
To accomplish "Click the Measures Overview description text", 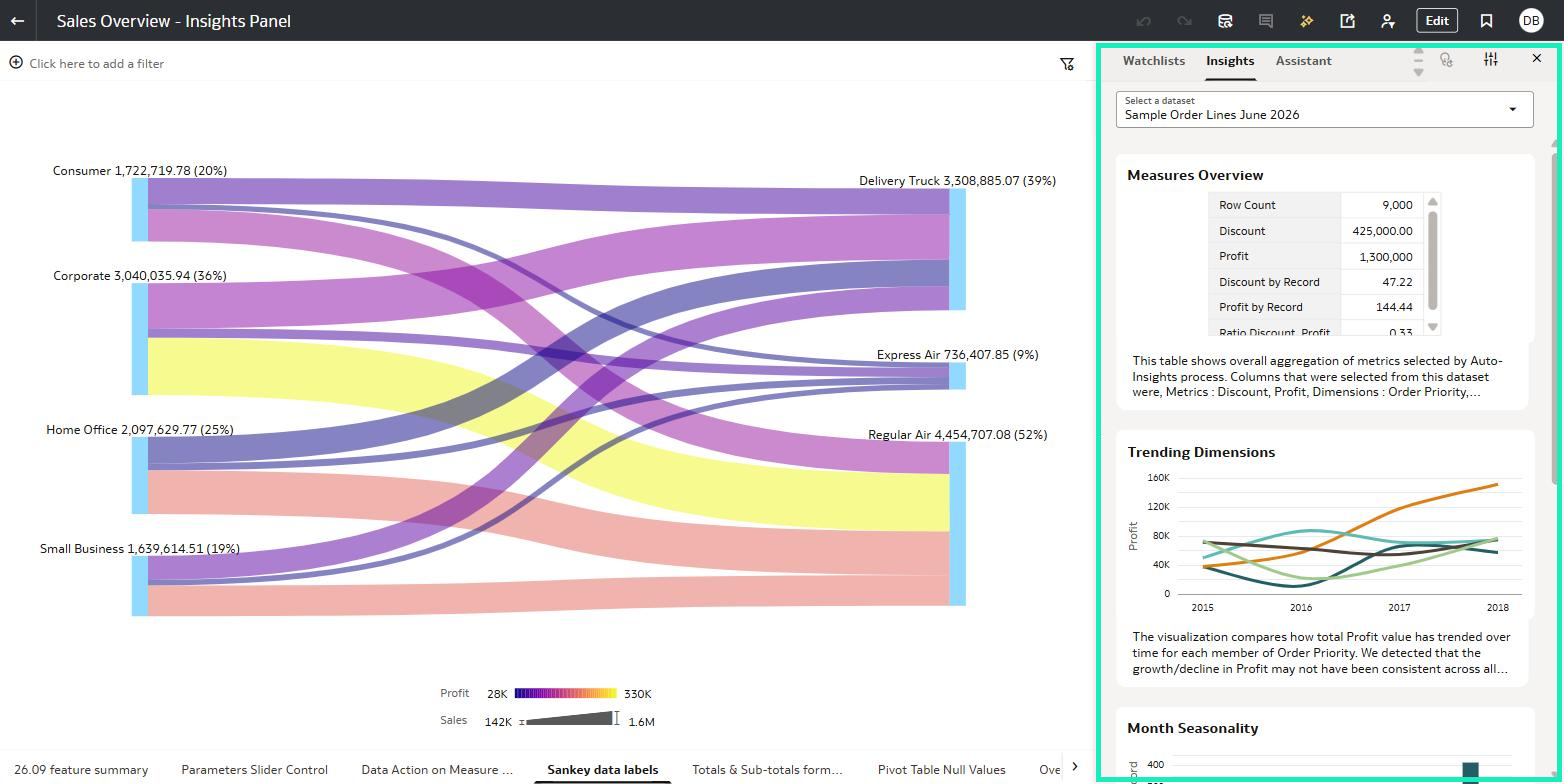I will [x=1317, y=376].
